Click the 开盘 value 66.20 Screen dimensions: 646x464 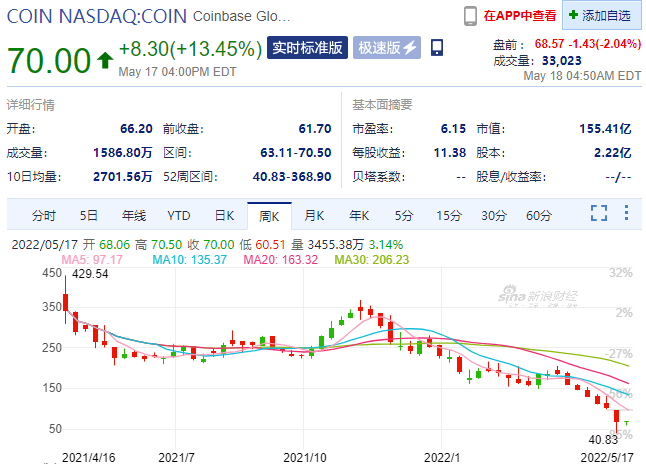[136, 129]
